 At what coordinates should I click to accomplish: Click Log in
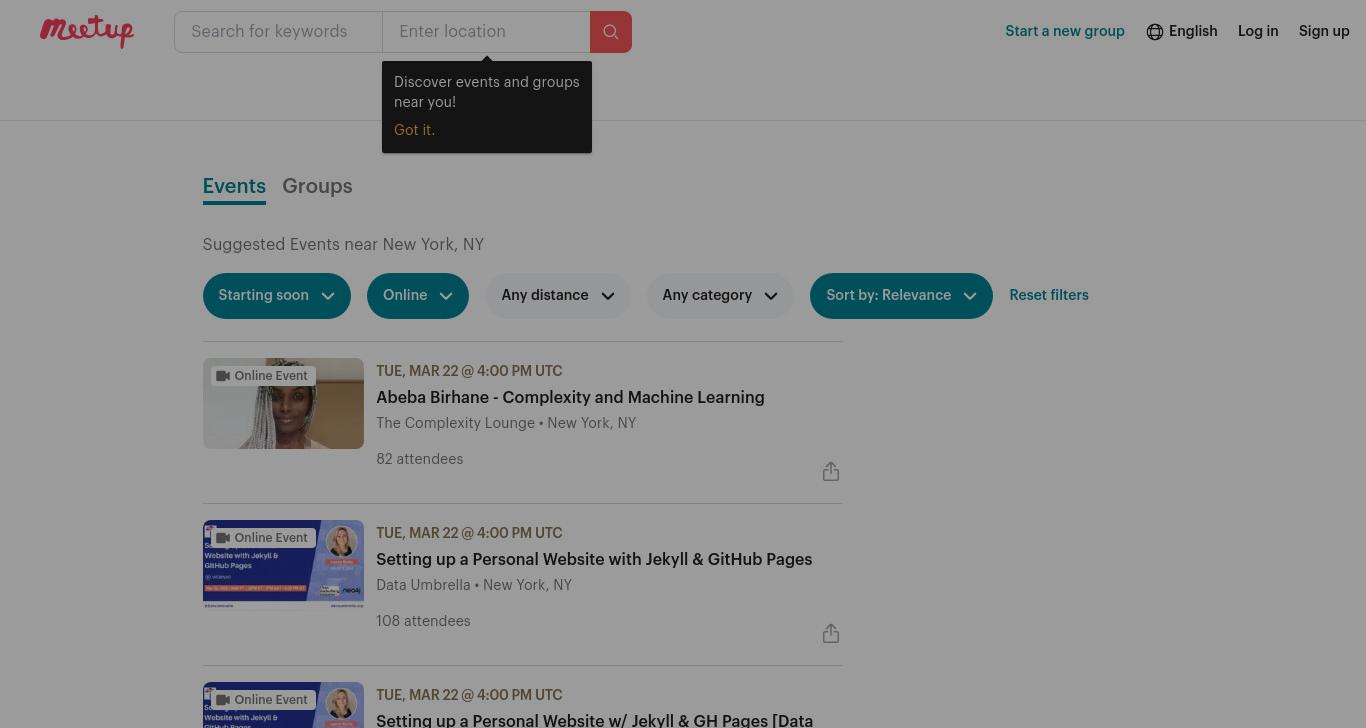tap(1258, 32)
